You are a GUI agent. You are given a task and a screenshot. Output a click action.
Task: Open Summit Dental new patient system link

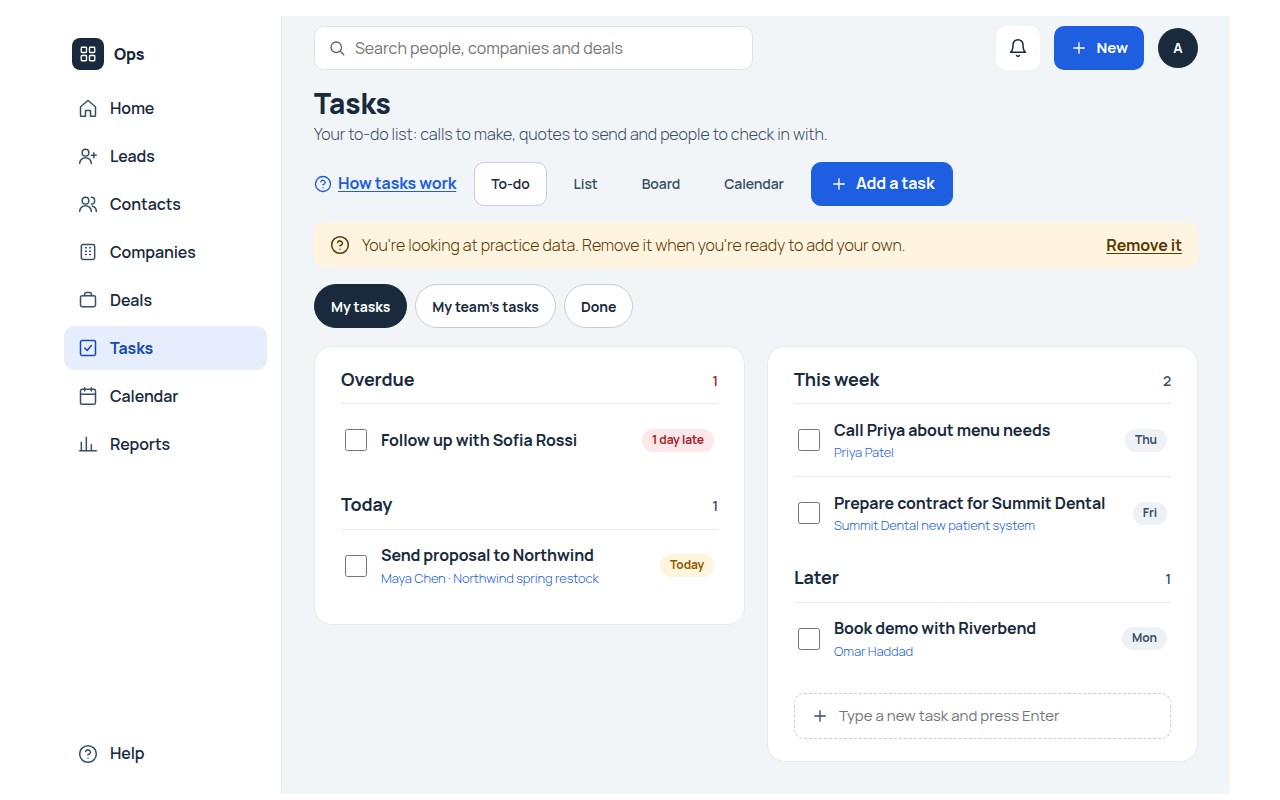pos(934,526)
